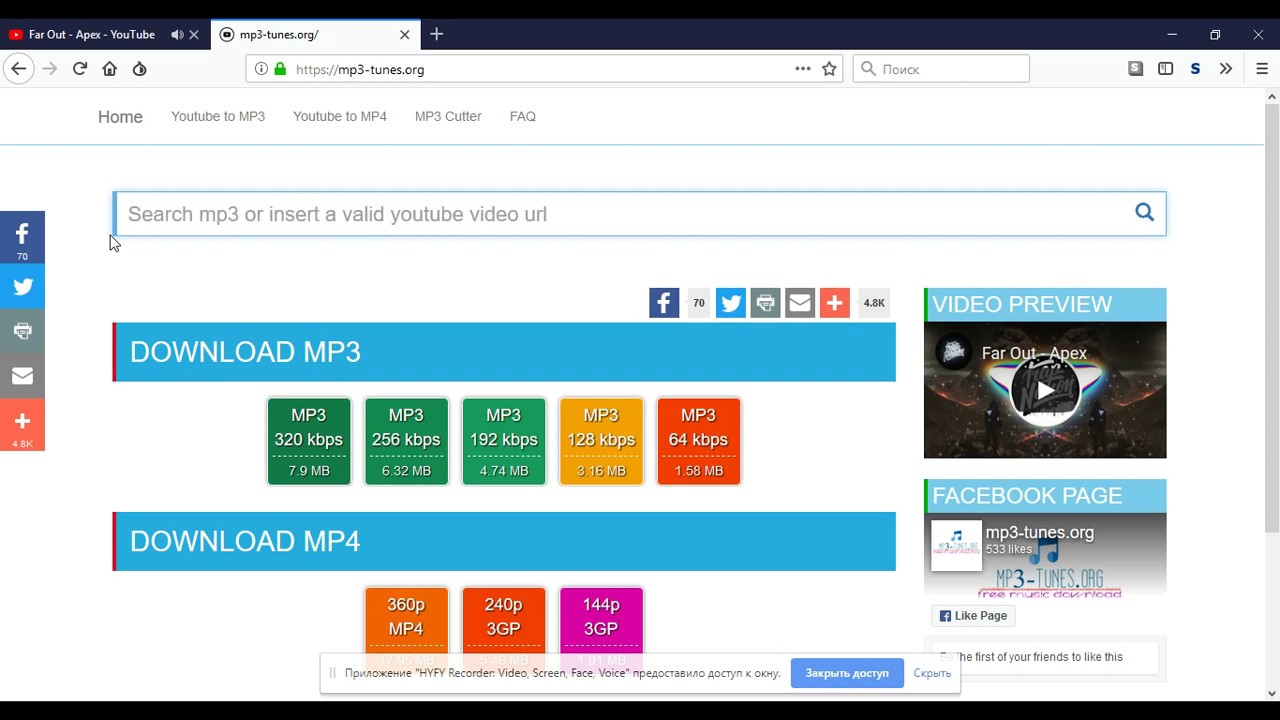Download the MP3 320 kbps file
This screenshot has height=720, width=1280.
tap(309, 441)
